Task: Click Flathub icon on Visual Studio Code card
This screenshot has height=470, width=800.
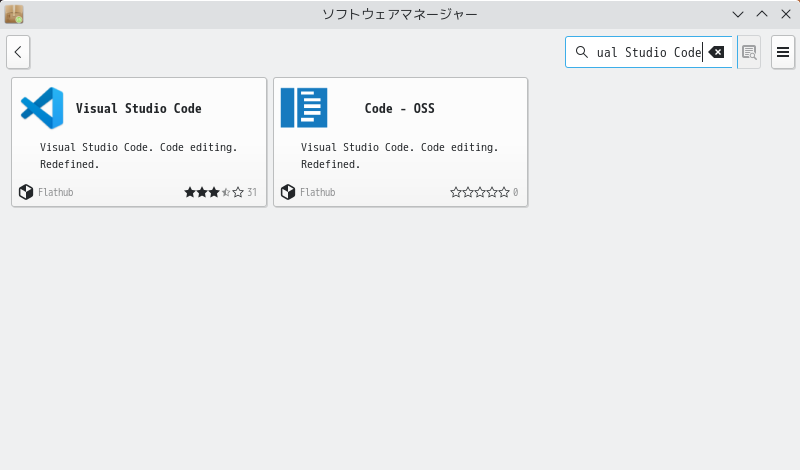Action: point(26,192)
